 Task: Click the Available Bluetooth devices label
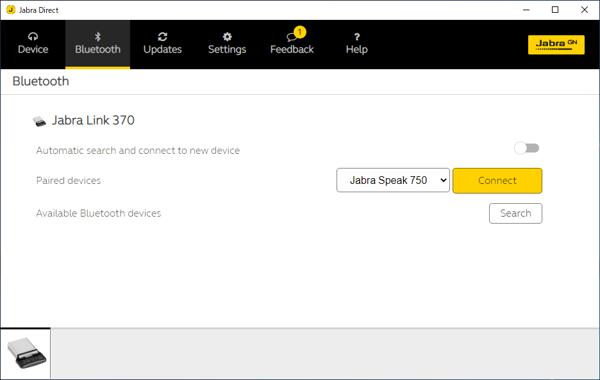point(98,213)
